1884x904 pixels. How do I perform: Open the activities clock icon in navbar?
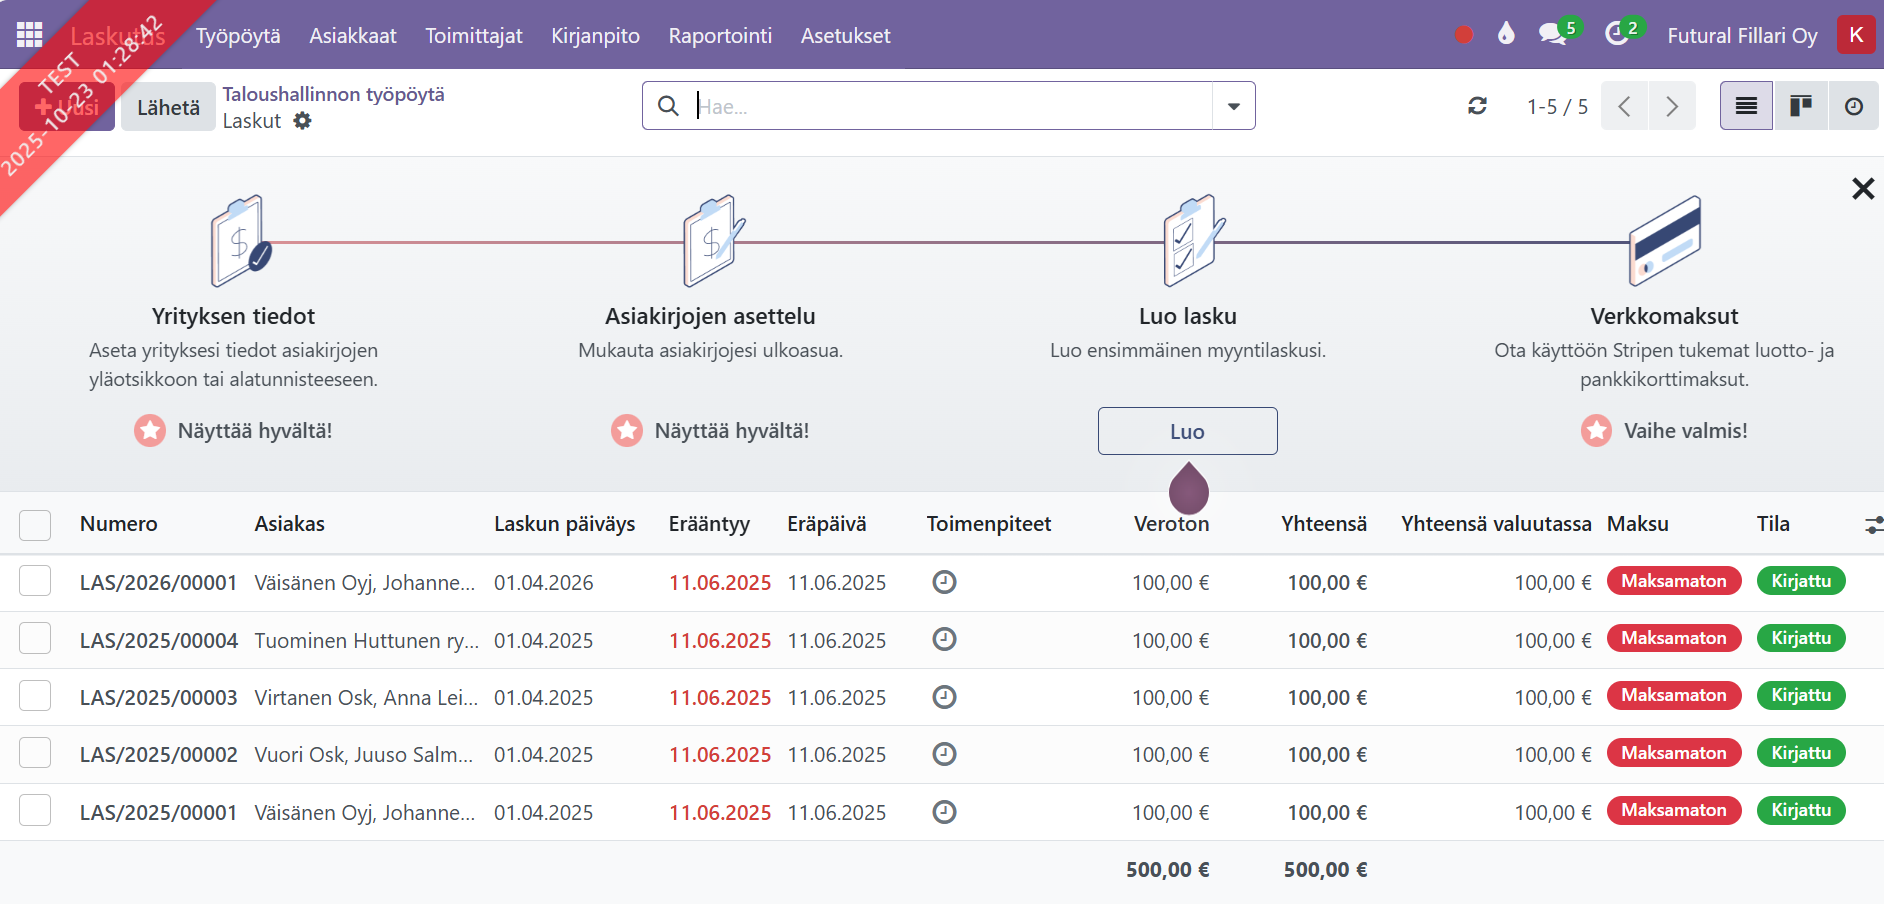tap(1617, 34)
